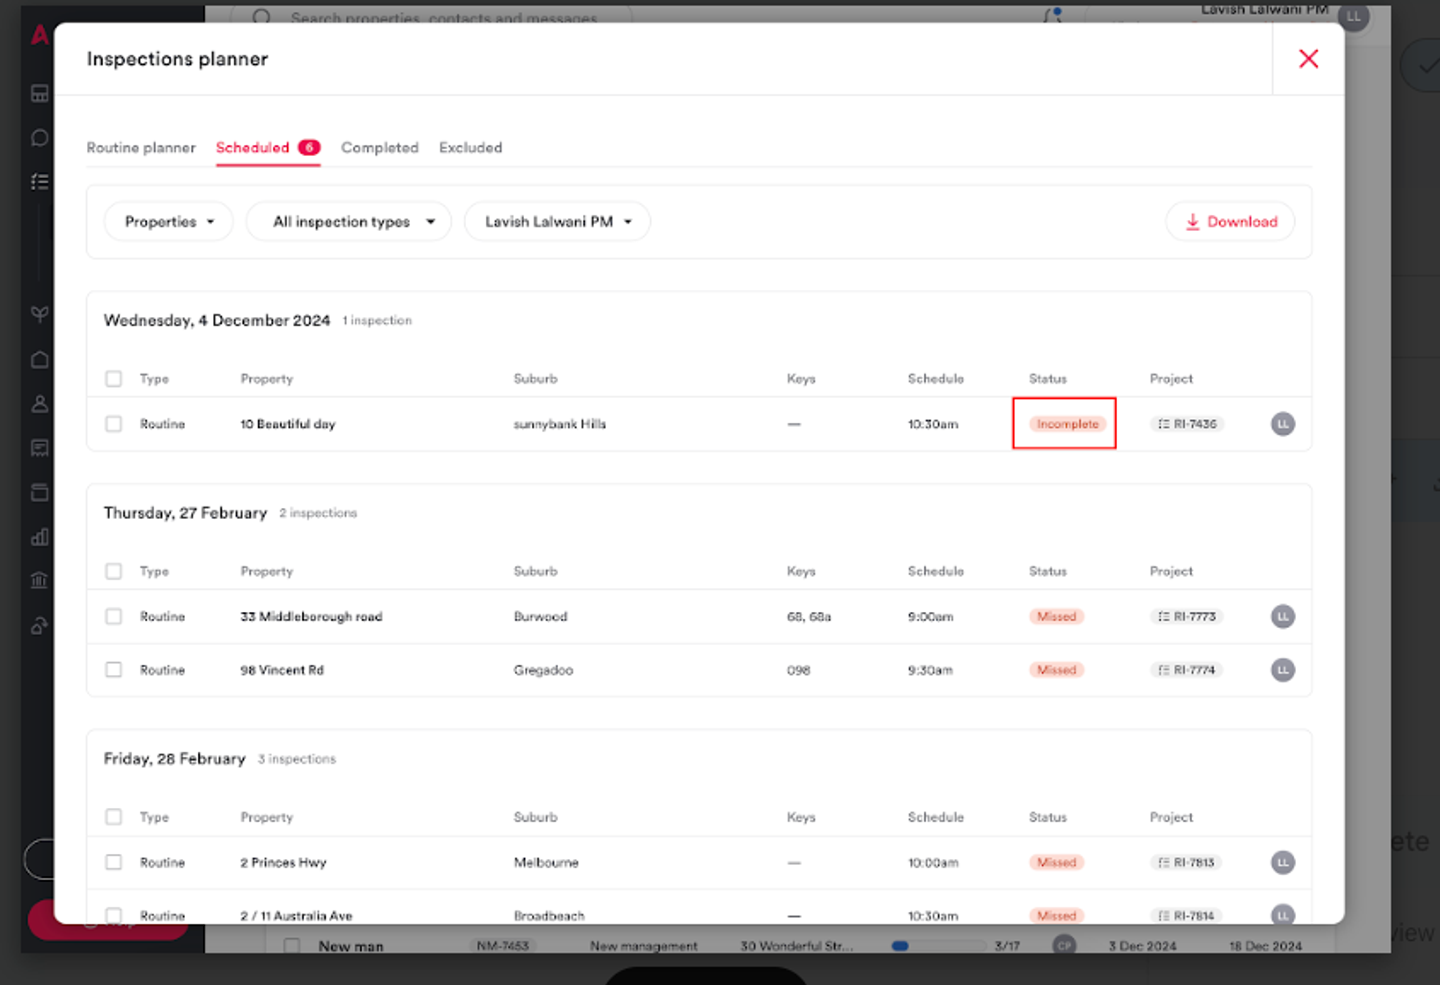Open reports bar chart icon in sidebar
This screenshot has width=1440, height=985.
[x=40, y=537]
